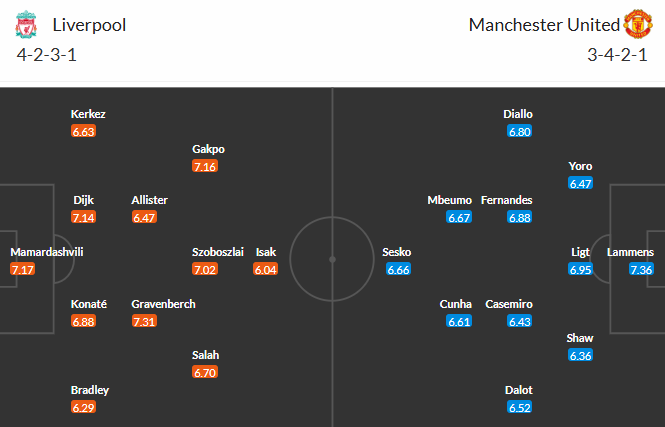This screenshot has width=665, height=427.
Task: Click Liverpool's 4-2-3-1 formation label
Action: 47,55
